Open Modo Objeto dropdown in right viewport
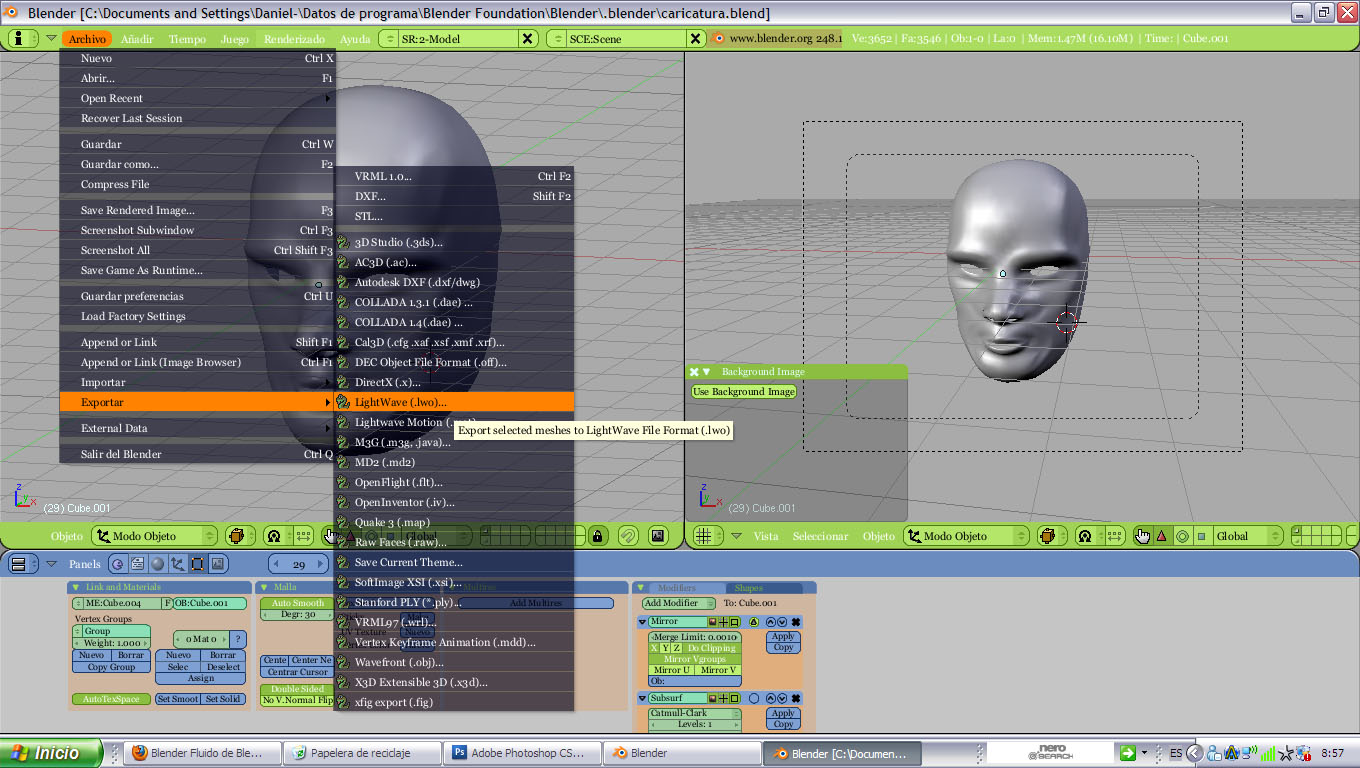Image resolution: width=1360 pixels, height=768 pixels. [x=966, y=536]
